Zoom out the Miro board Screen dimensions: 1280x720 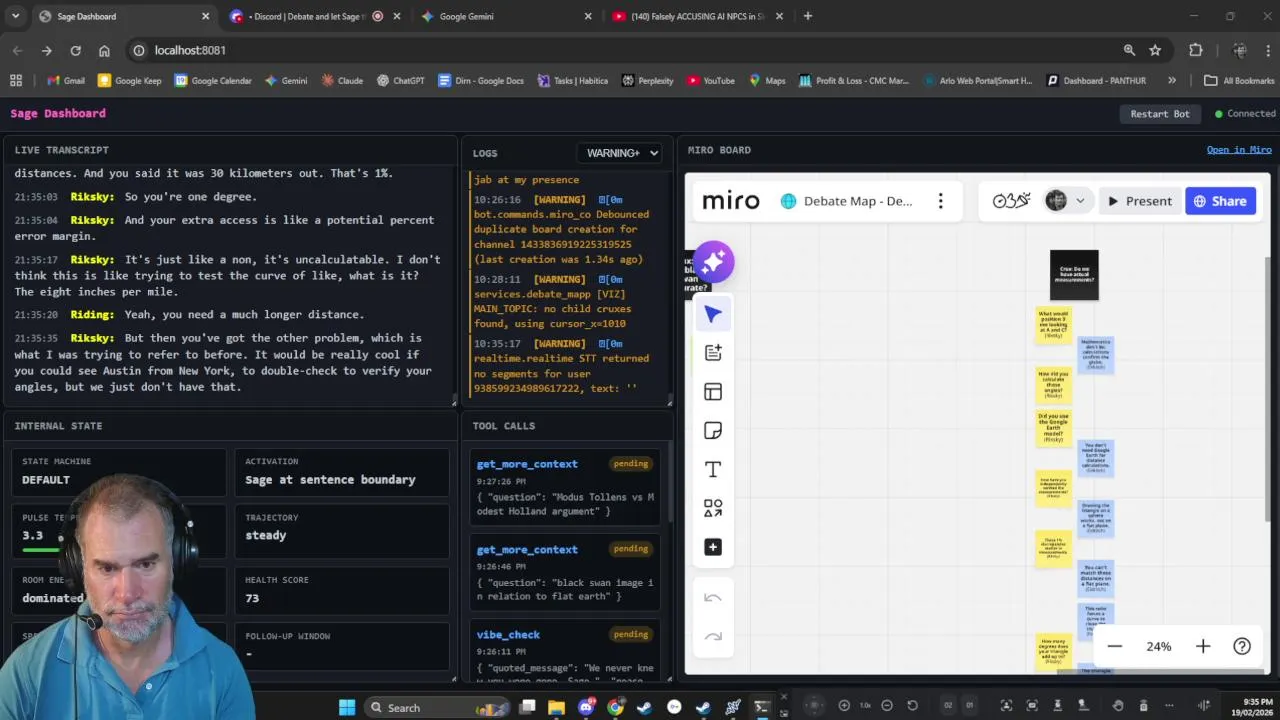(1115, 646)
